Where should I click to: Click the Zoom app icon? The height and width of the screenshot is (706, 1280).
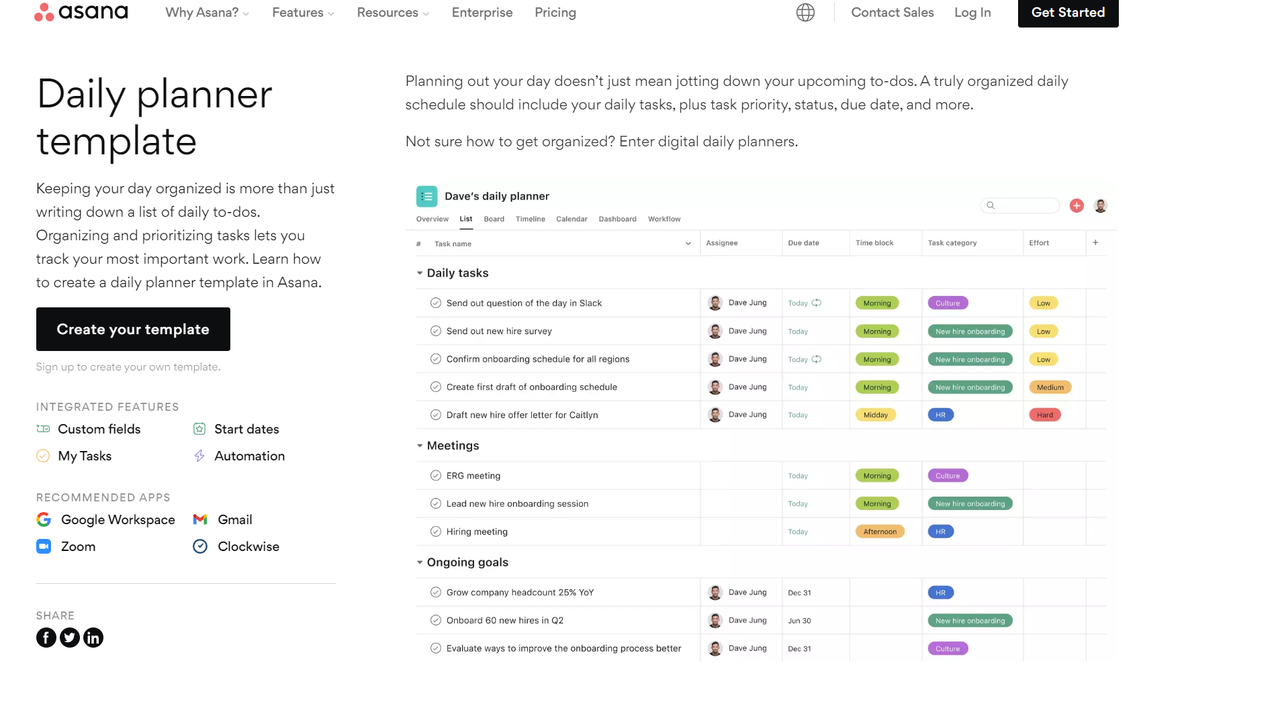pyautogui.click(x=44, y=547)
